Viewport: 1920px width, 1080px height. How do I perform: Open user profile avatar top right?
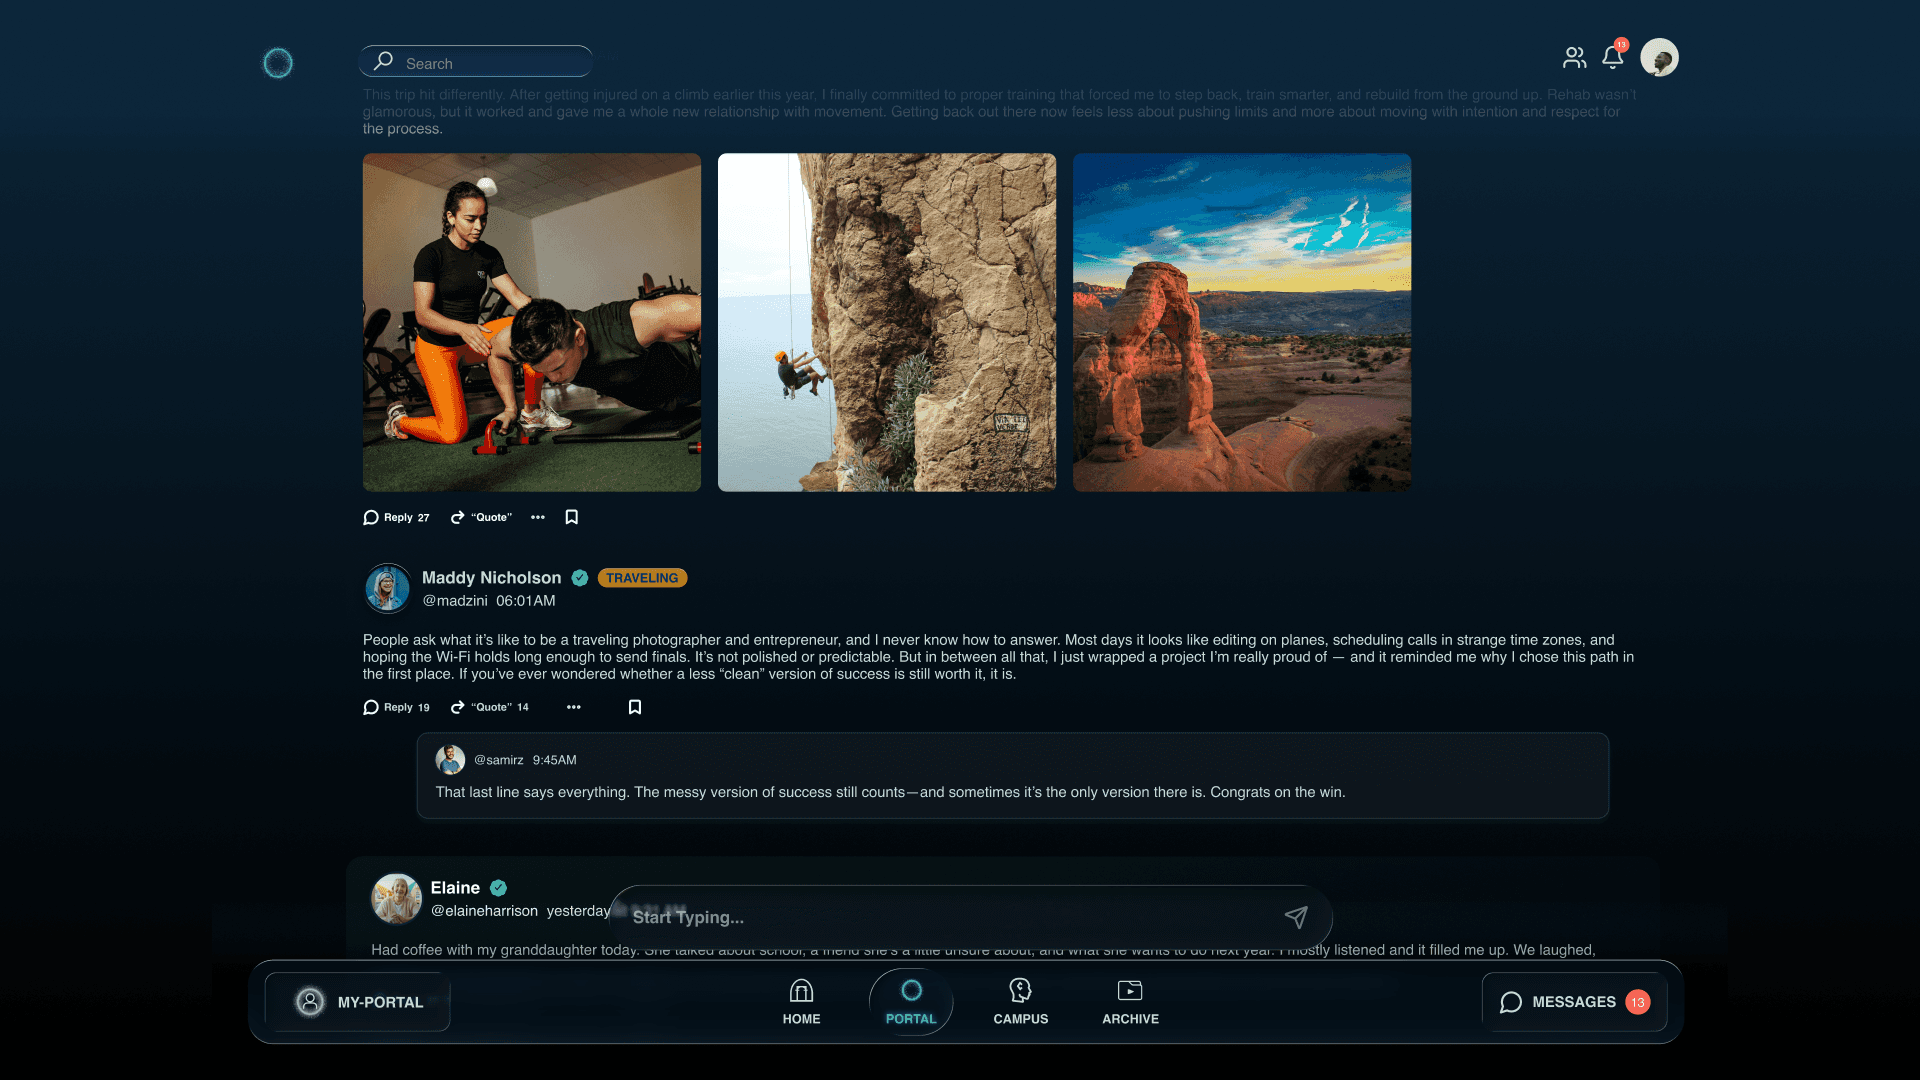(1659, 58)
